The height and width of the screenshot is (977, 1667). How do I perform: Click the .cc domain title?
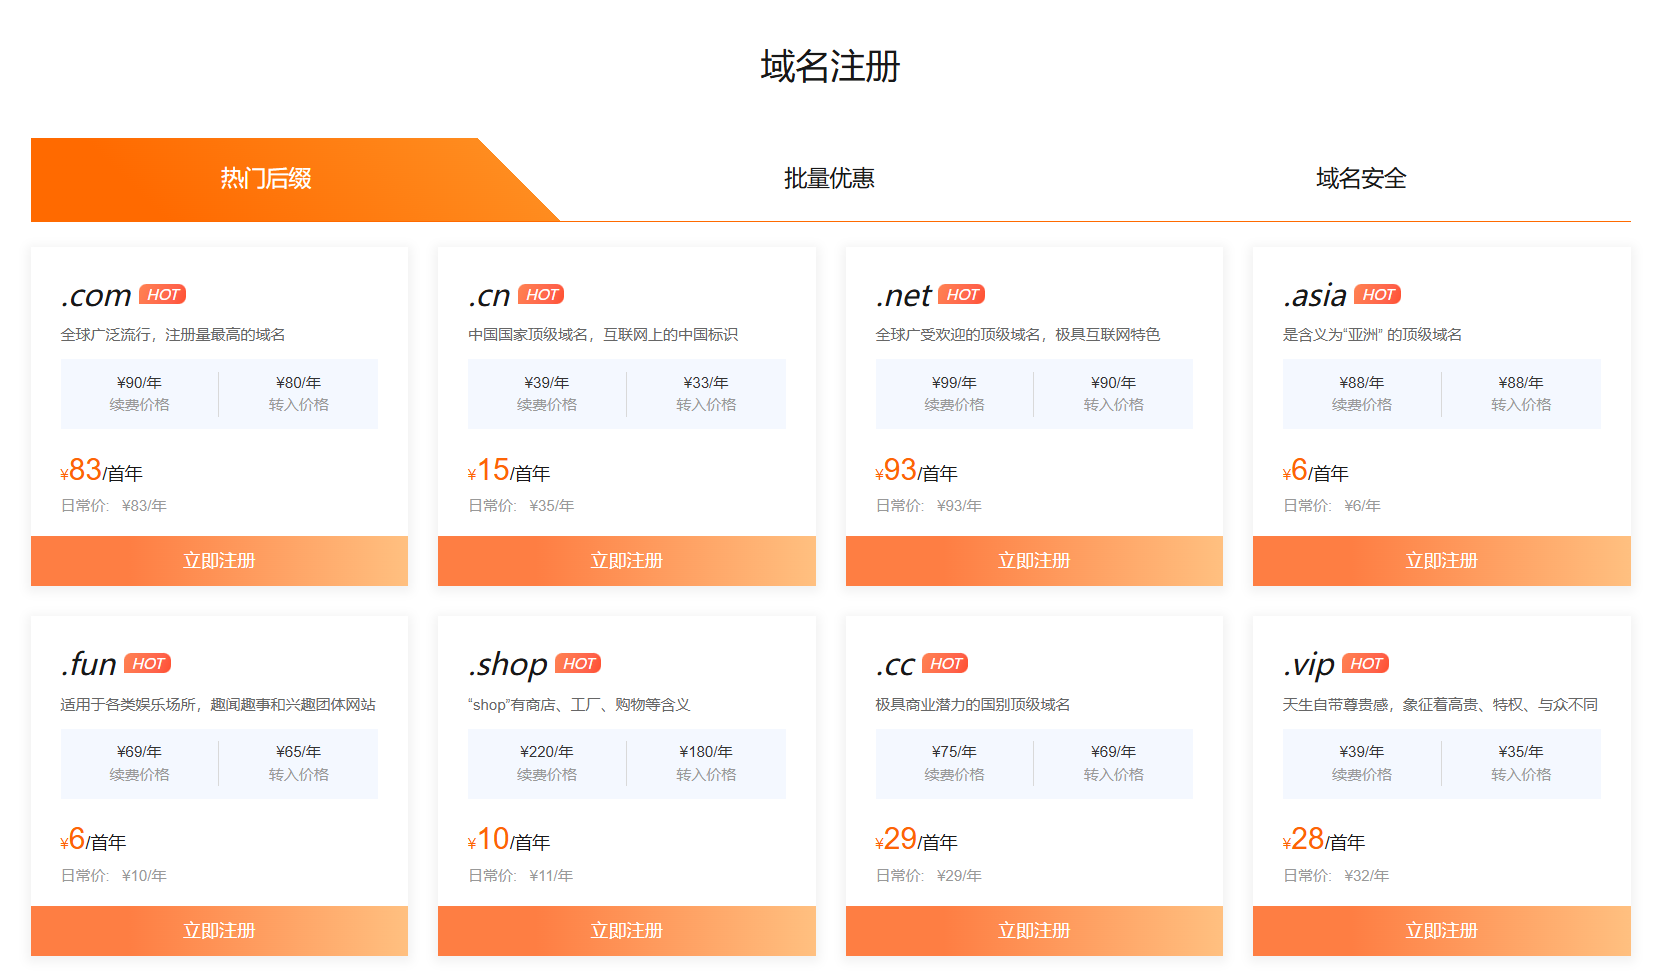tap(895, 665)
